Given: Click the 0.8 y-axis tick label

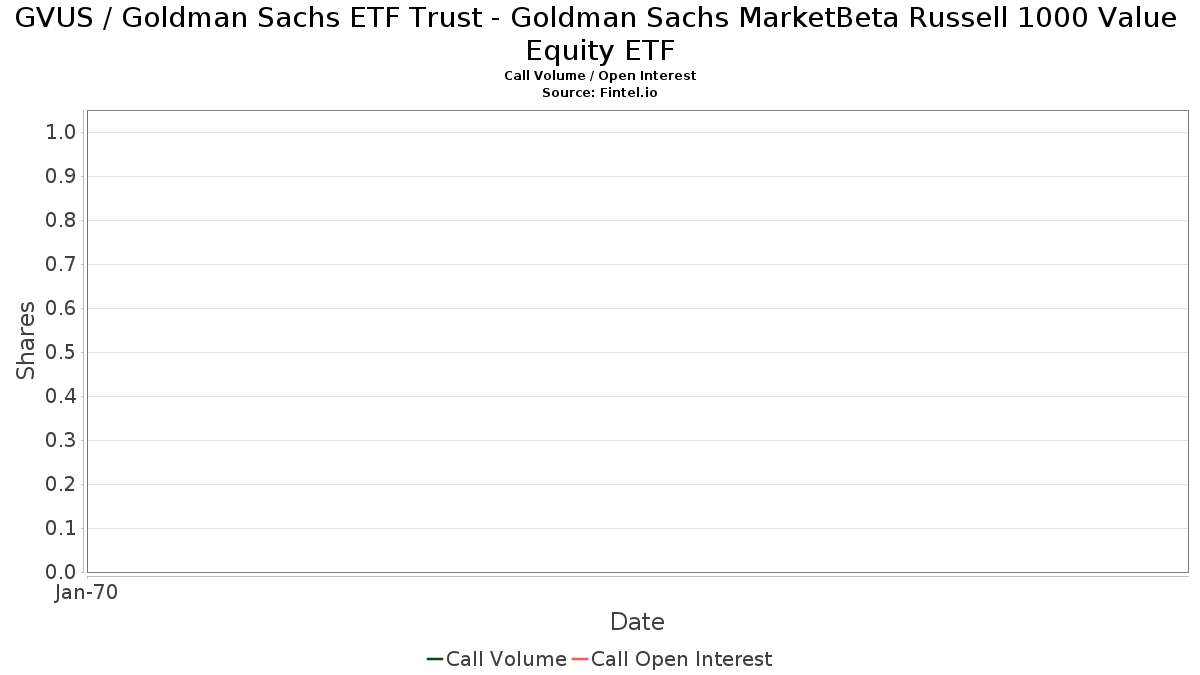Looking at the screenshot, I should pyautogui.click(x=61, y=221).
